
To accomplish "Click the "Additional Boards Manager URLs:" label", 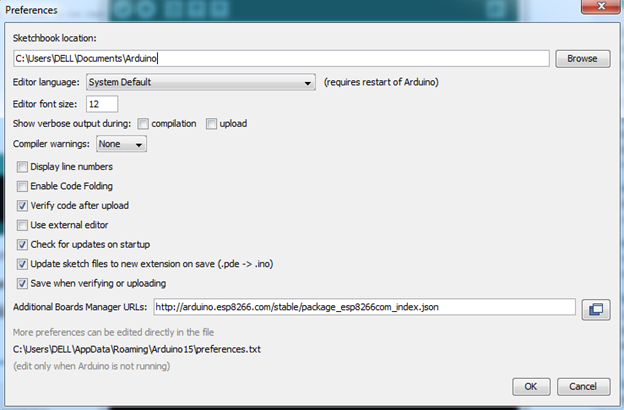I will click(x=80, y=307).
